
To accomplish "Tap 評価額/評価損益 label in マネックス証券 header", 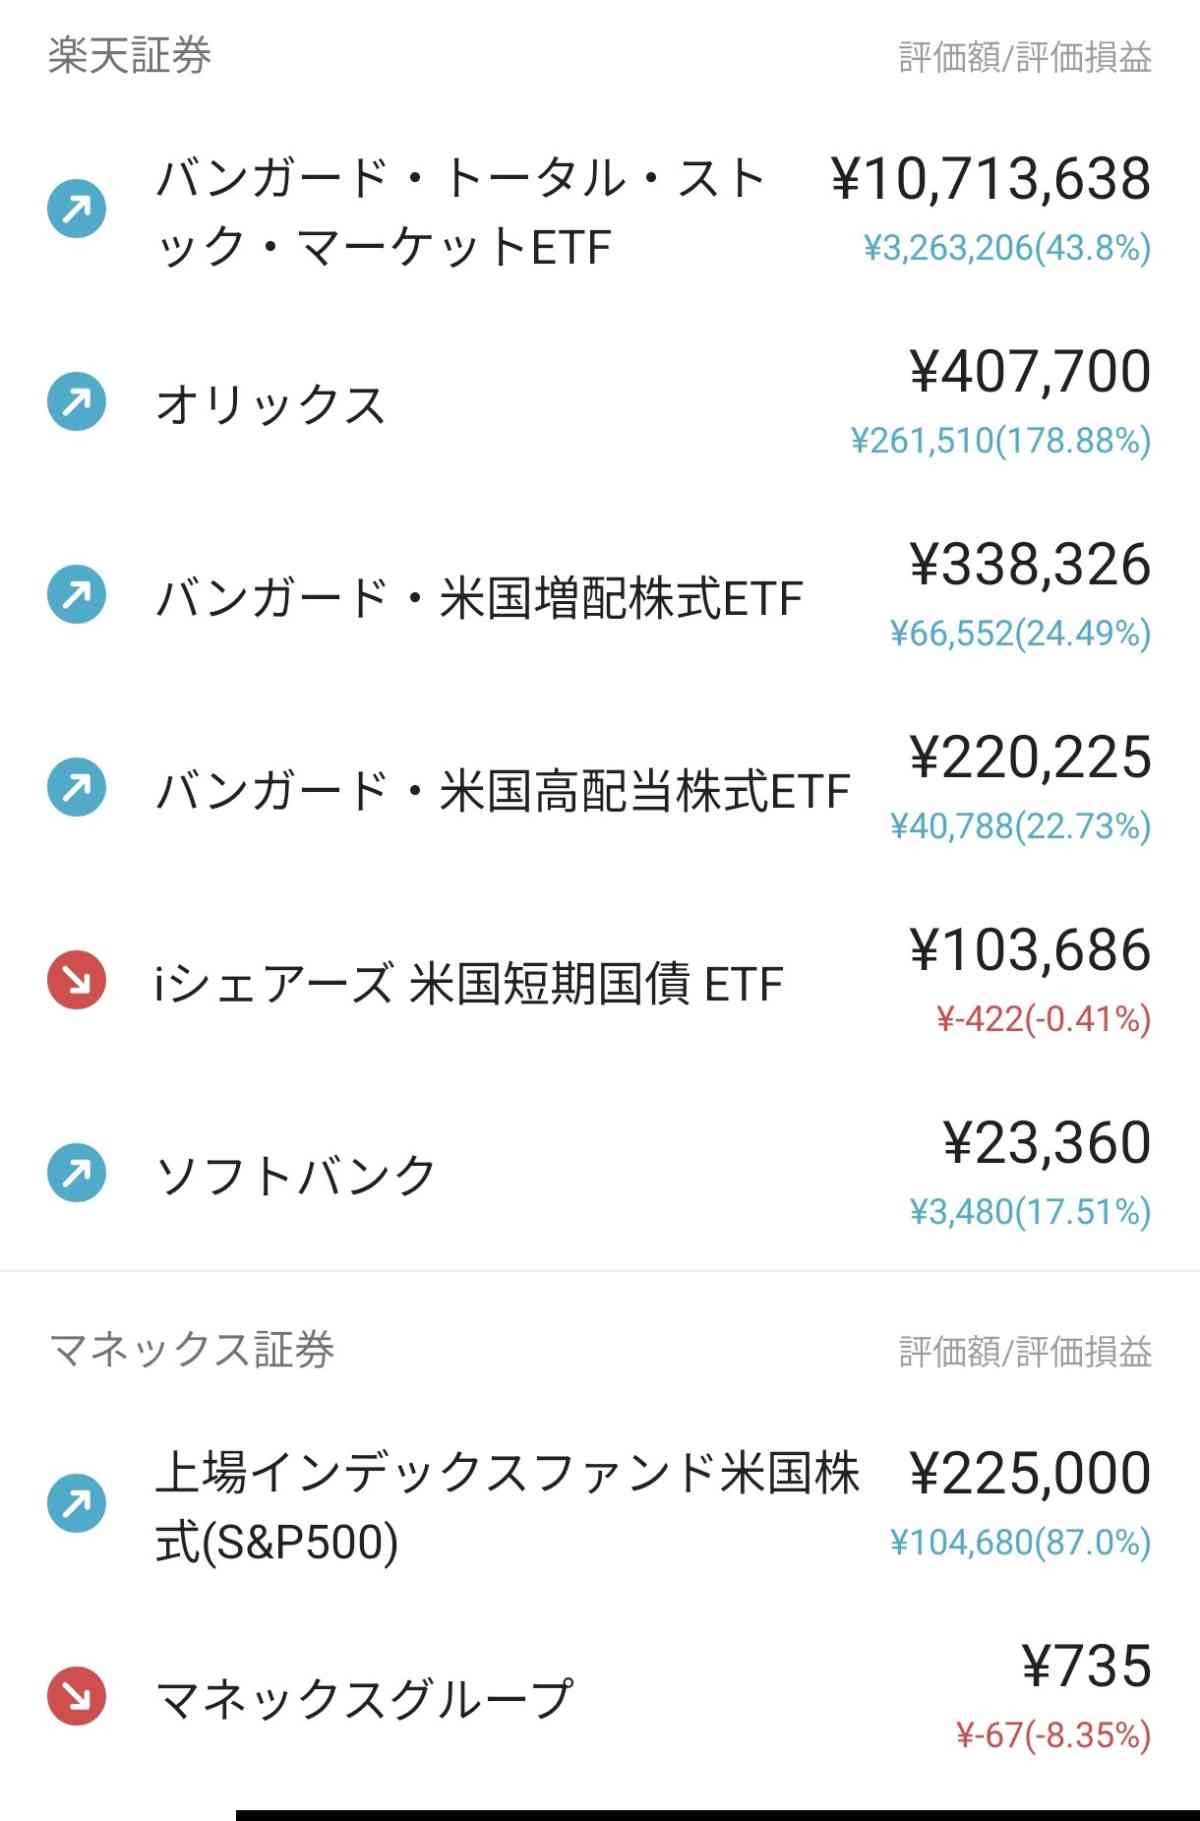I will 1025,1352.
